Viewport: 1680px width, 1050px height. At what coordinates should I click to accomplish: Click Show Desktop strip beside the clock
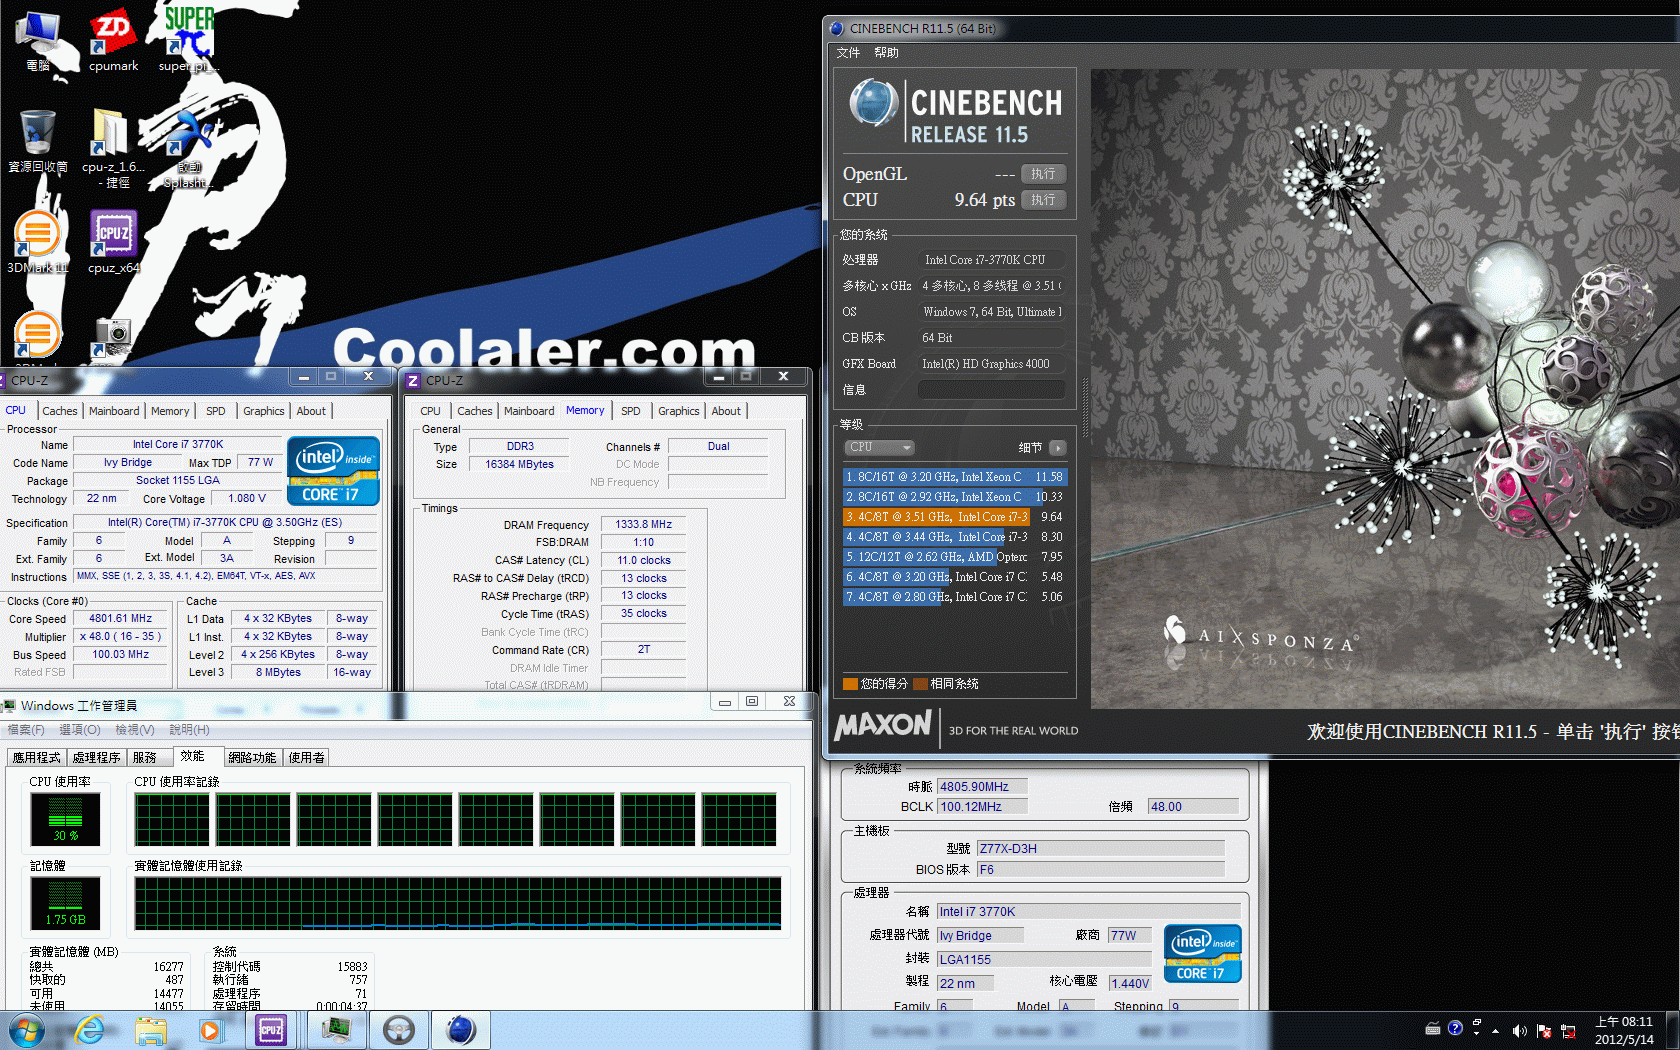point(1673,1030)
